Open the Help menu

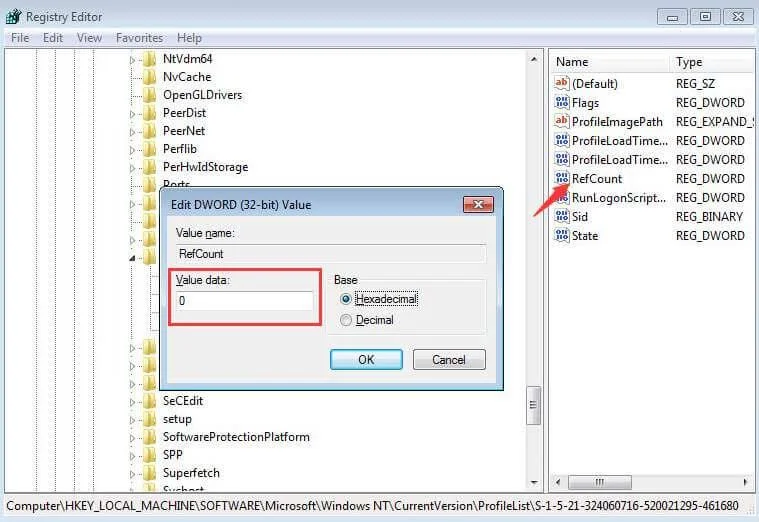tap(189, 38)
